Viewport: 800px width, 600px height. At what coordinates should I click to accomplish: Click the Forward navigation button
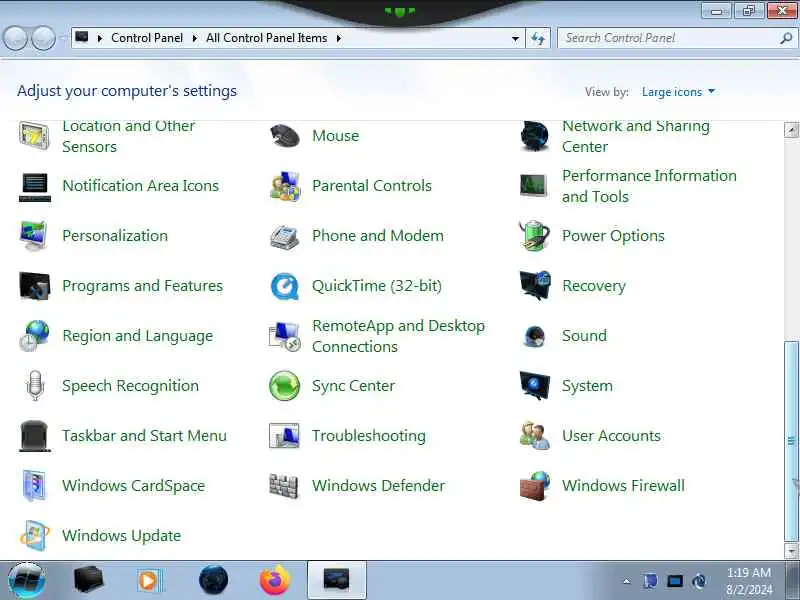[x=43, y=38]
